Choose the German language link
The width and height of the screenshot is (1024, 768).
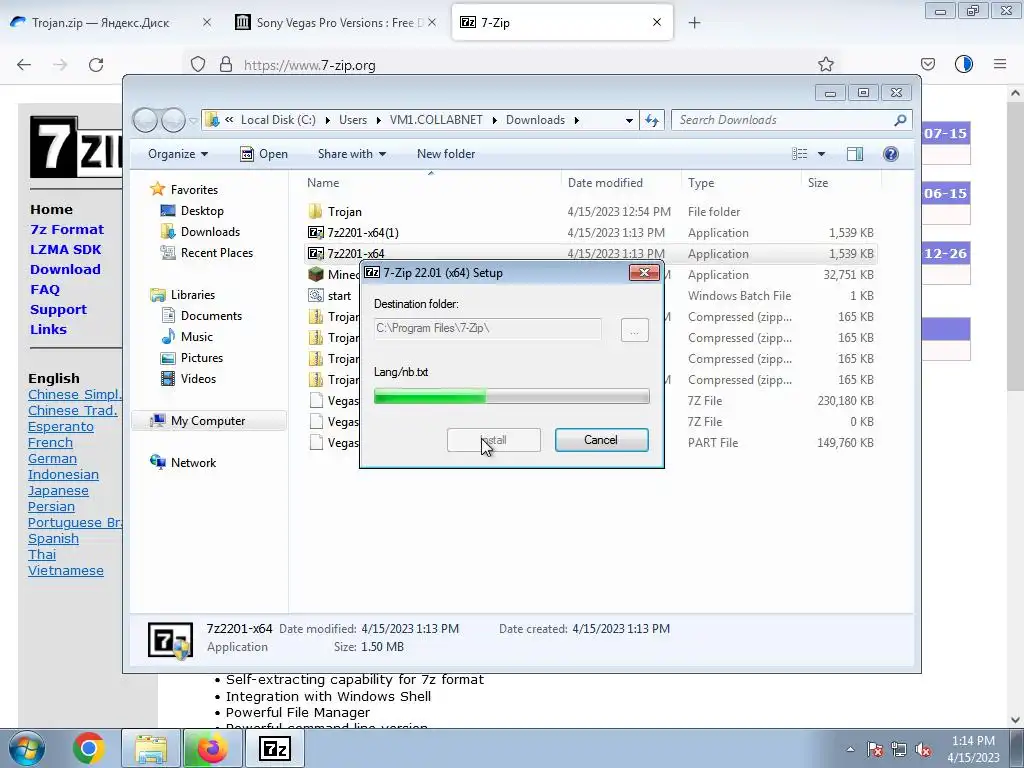coord(52,458)
